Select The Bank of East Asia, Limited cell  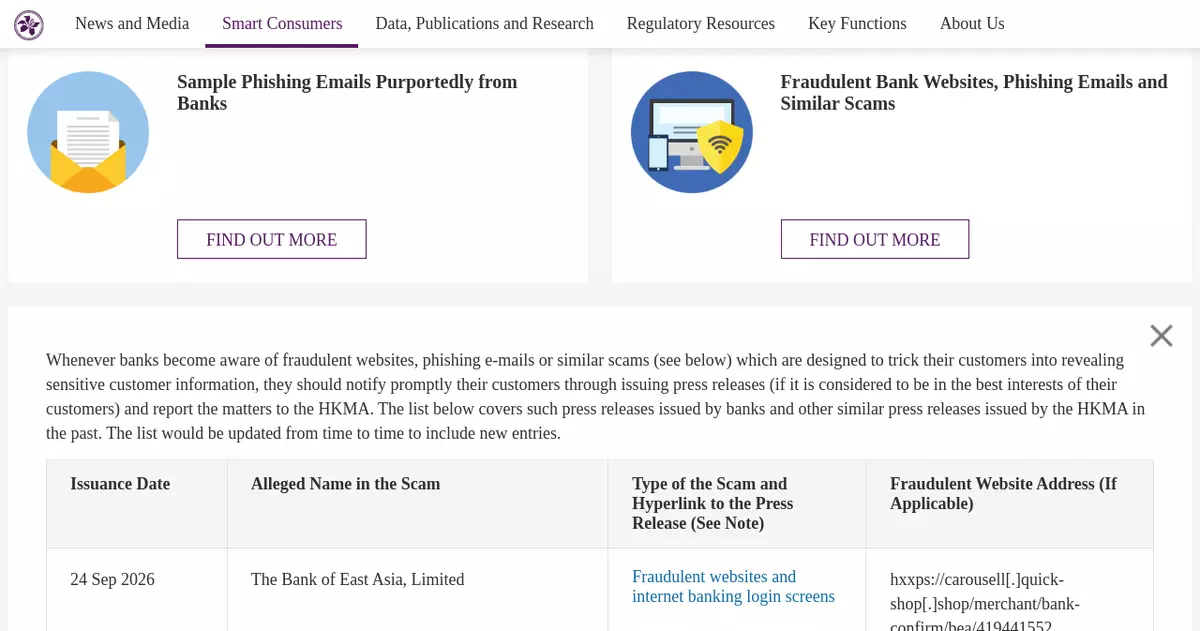point(358,579)
